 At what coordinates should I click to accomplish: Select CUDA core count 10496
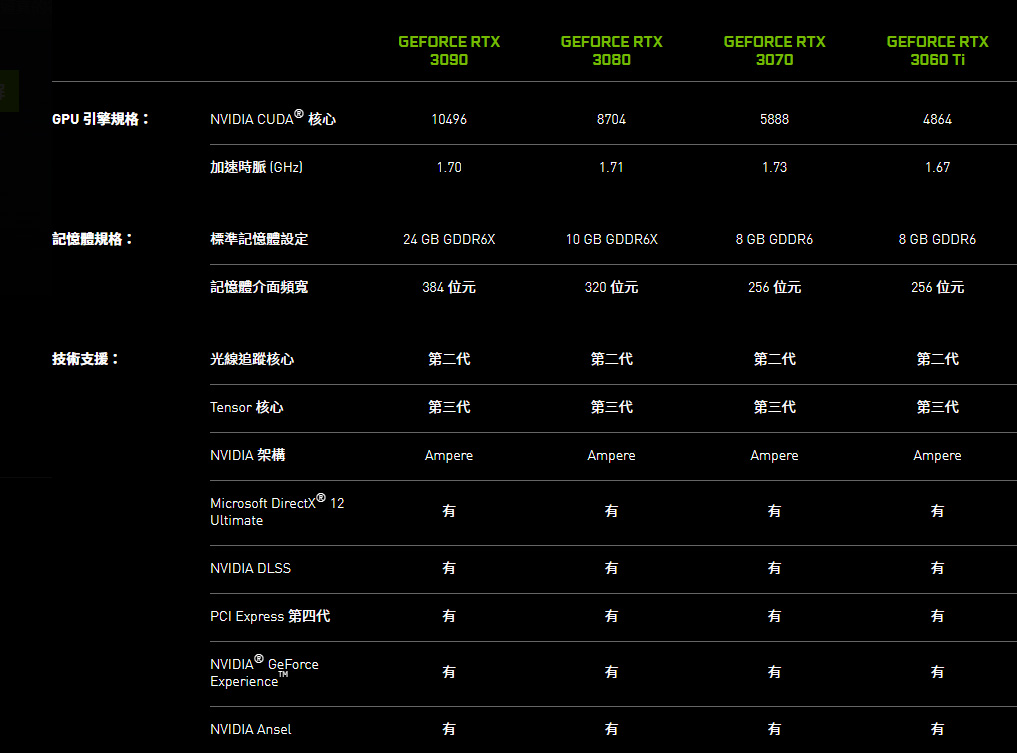(x=449, y=119)
